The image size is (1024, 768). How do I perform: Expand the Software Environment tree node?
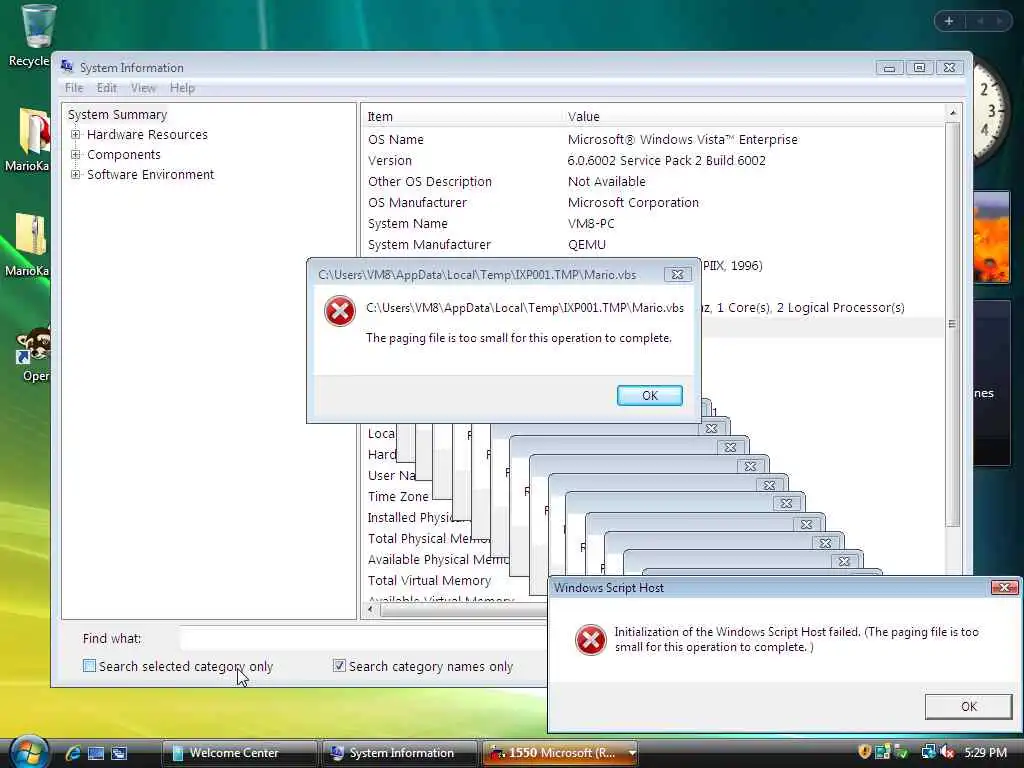point(76,174)
